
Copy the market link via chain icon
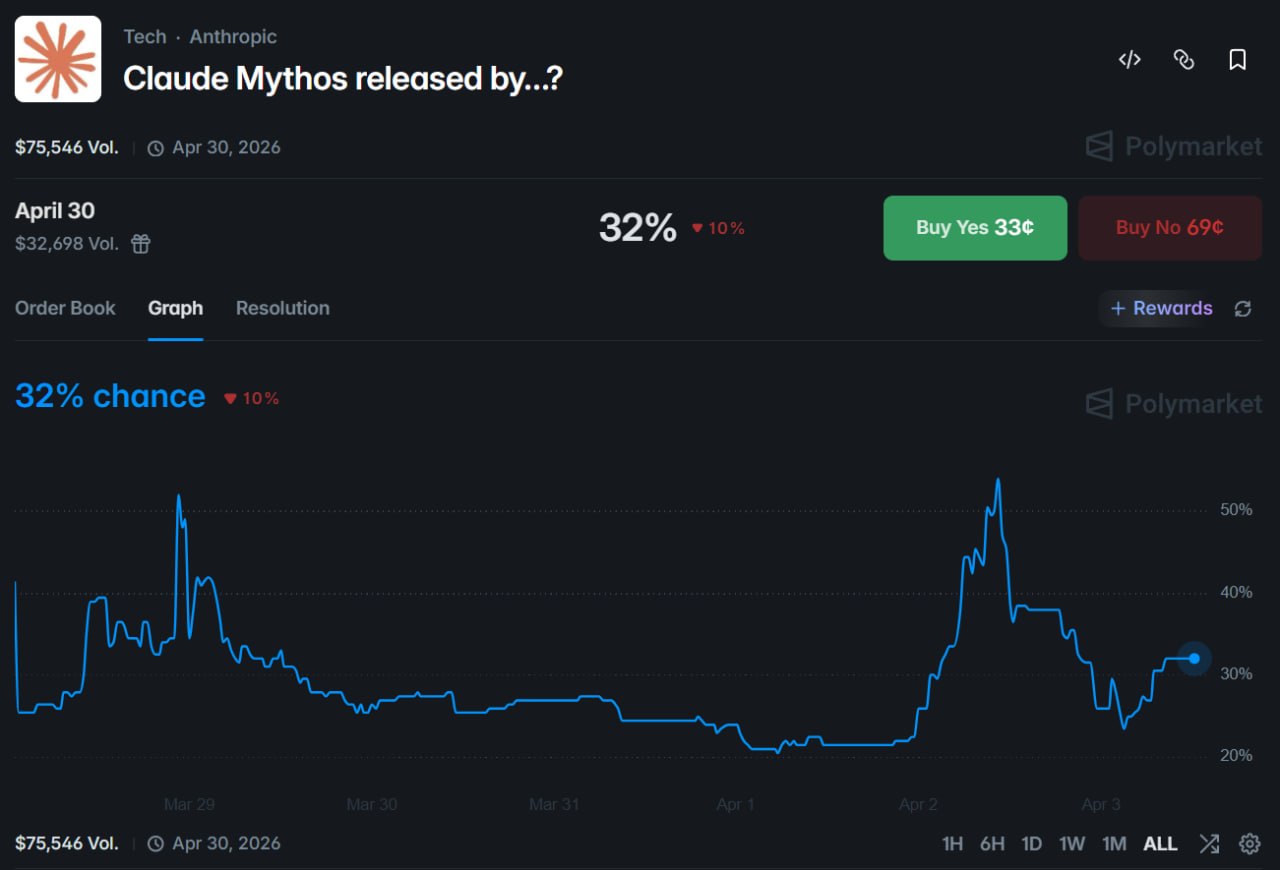pos(1183,60)
